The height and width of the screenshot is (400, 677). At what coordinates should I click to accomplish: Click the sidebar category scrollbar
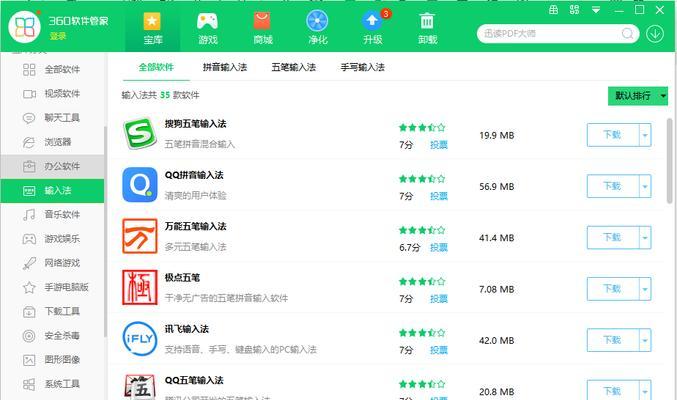[105, 232]
